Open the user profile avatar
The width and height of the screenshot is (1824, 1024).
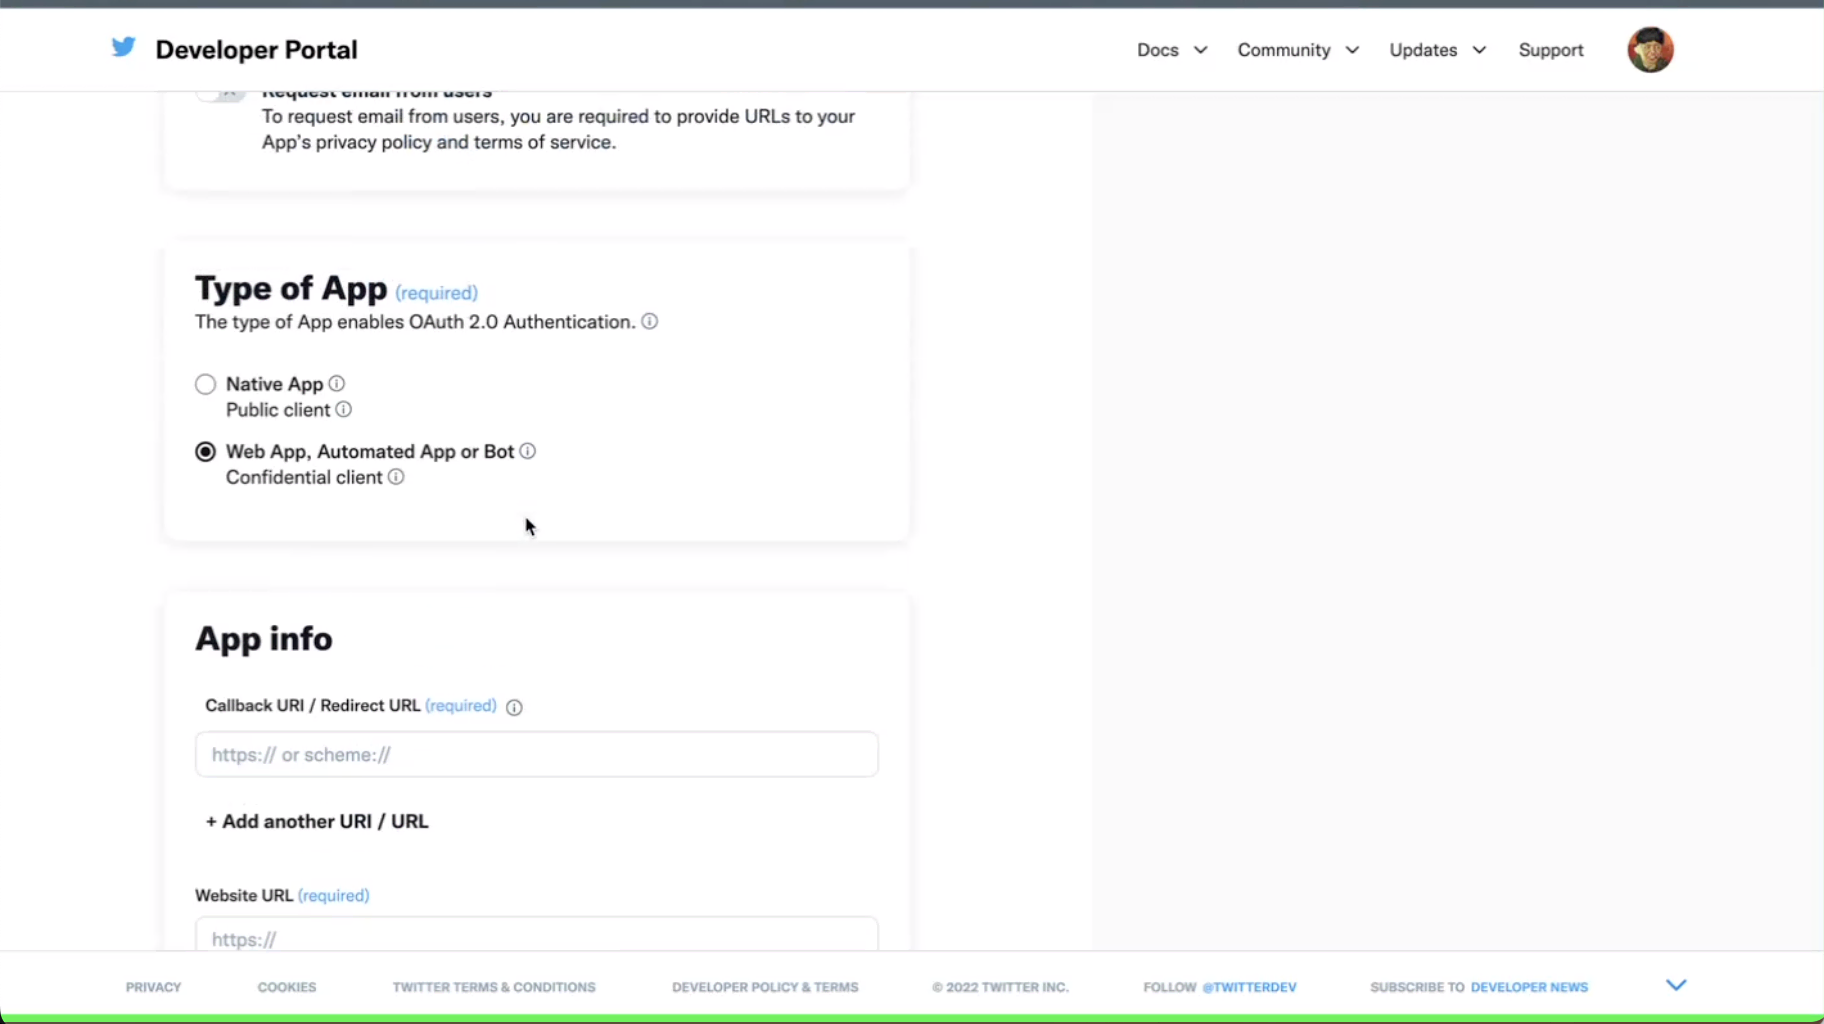(1650, 50)
